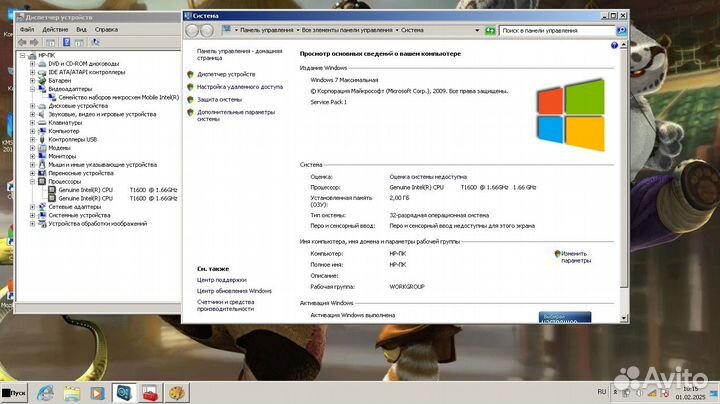Expand IDE ATA/ATAPI контроллеры node
Image resolution: width=720 pixels, height=404 pixels.
point(33,72)
